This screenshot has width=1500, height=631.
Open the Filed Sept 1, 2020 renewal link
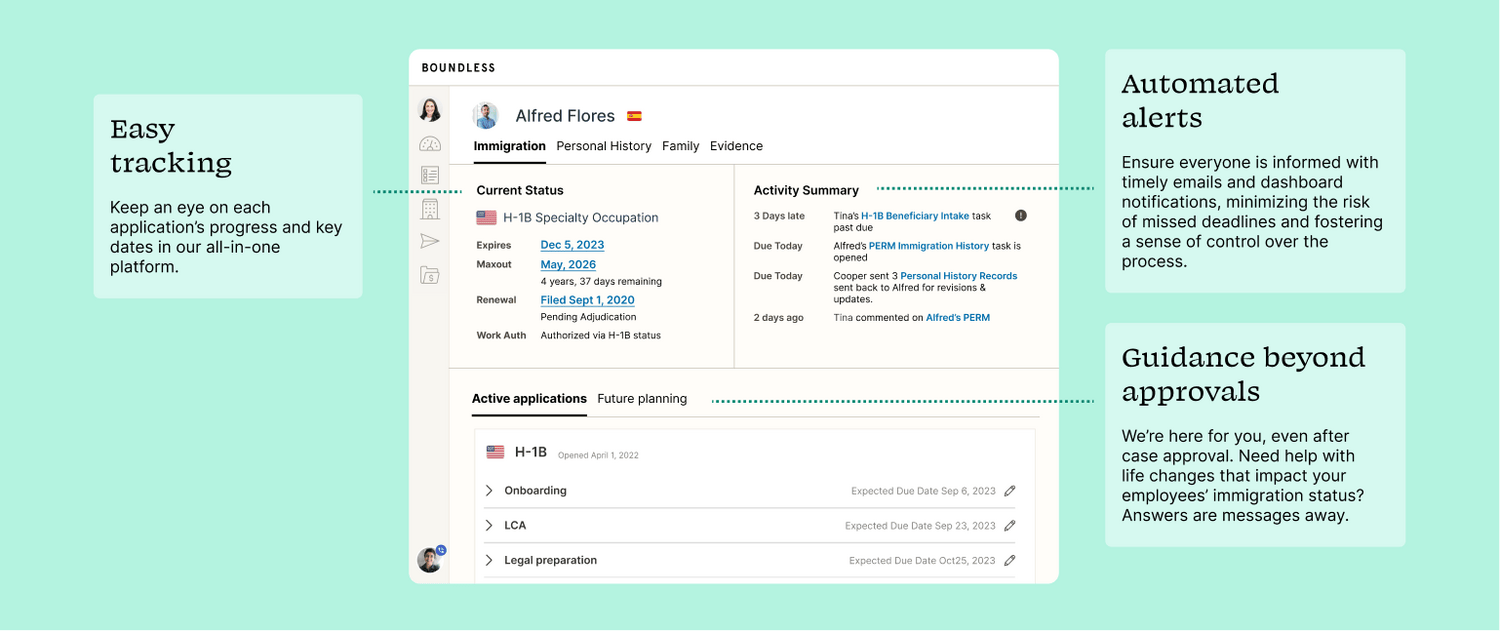tap(588, 300)
